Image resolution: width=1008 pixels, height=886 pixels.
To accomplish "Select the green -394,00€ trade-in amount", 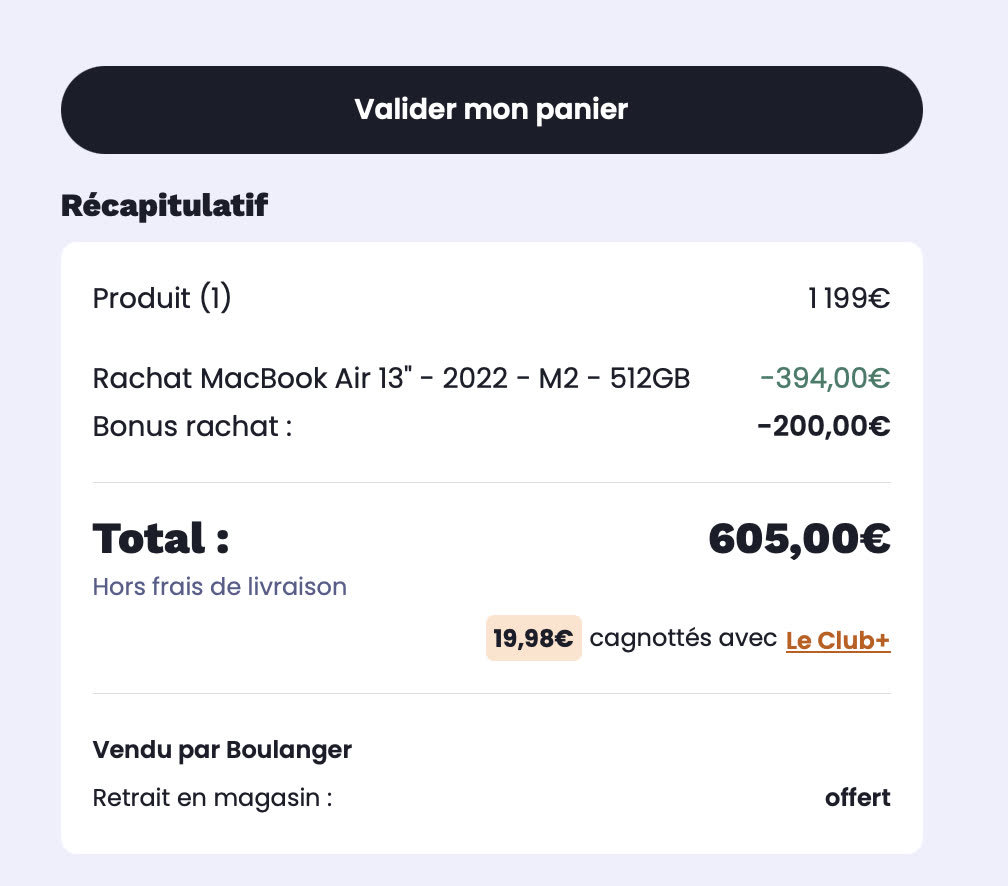I will (x=825, y=379).
